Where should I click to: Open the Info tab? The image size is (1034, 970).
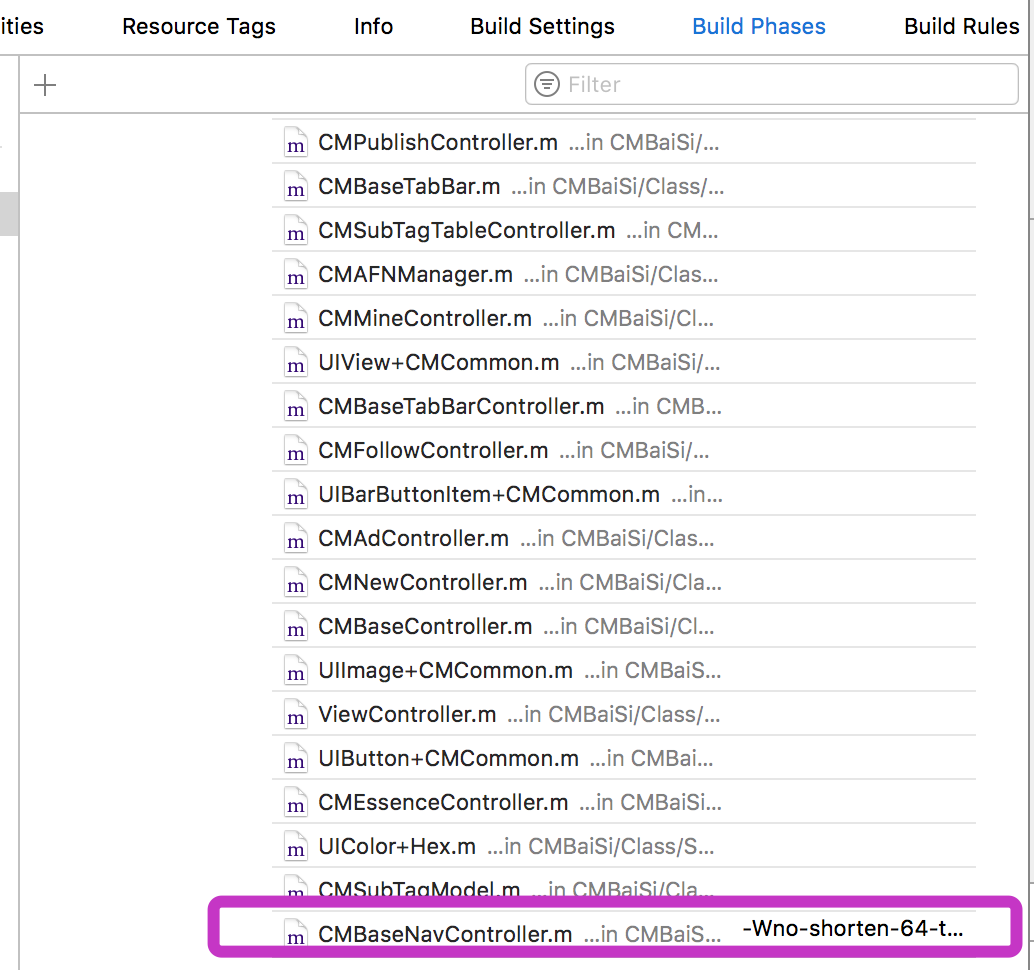coord(373,26)
